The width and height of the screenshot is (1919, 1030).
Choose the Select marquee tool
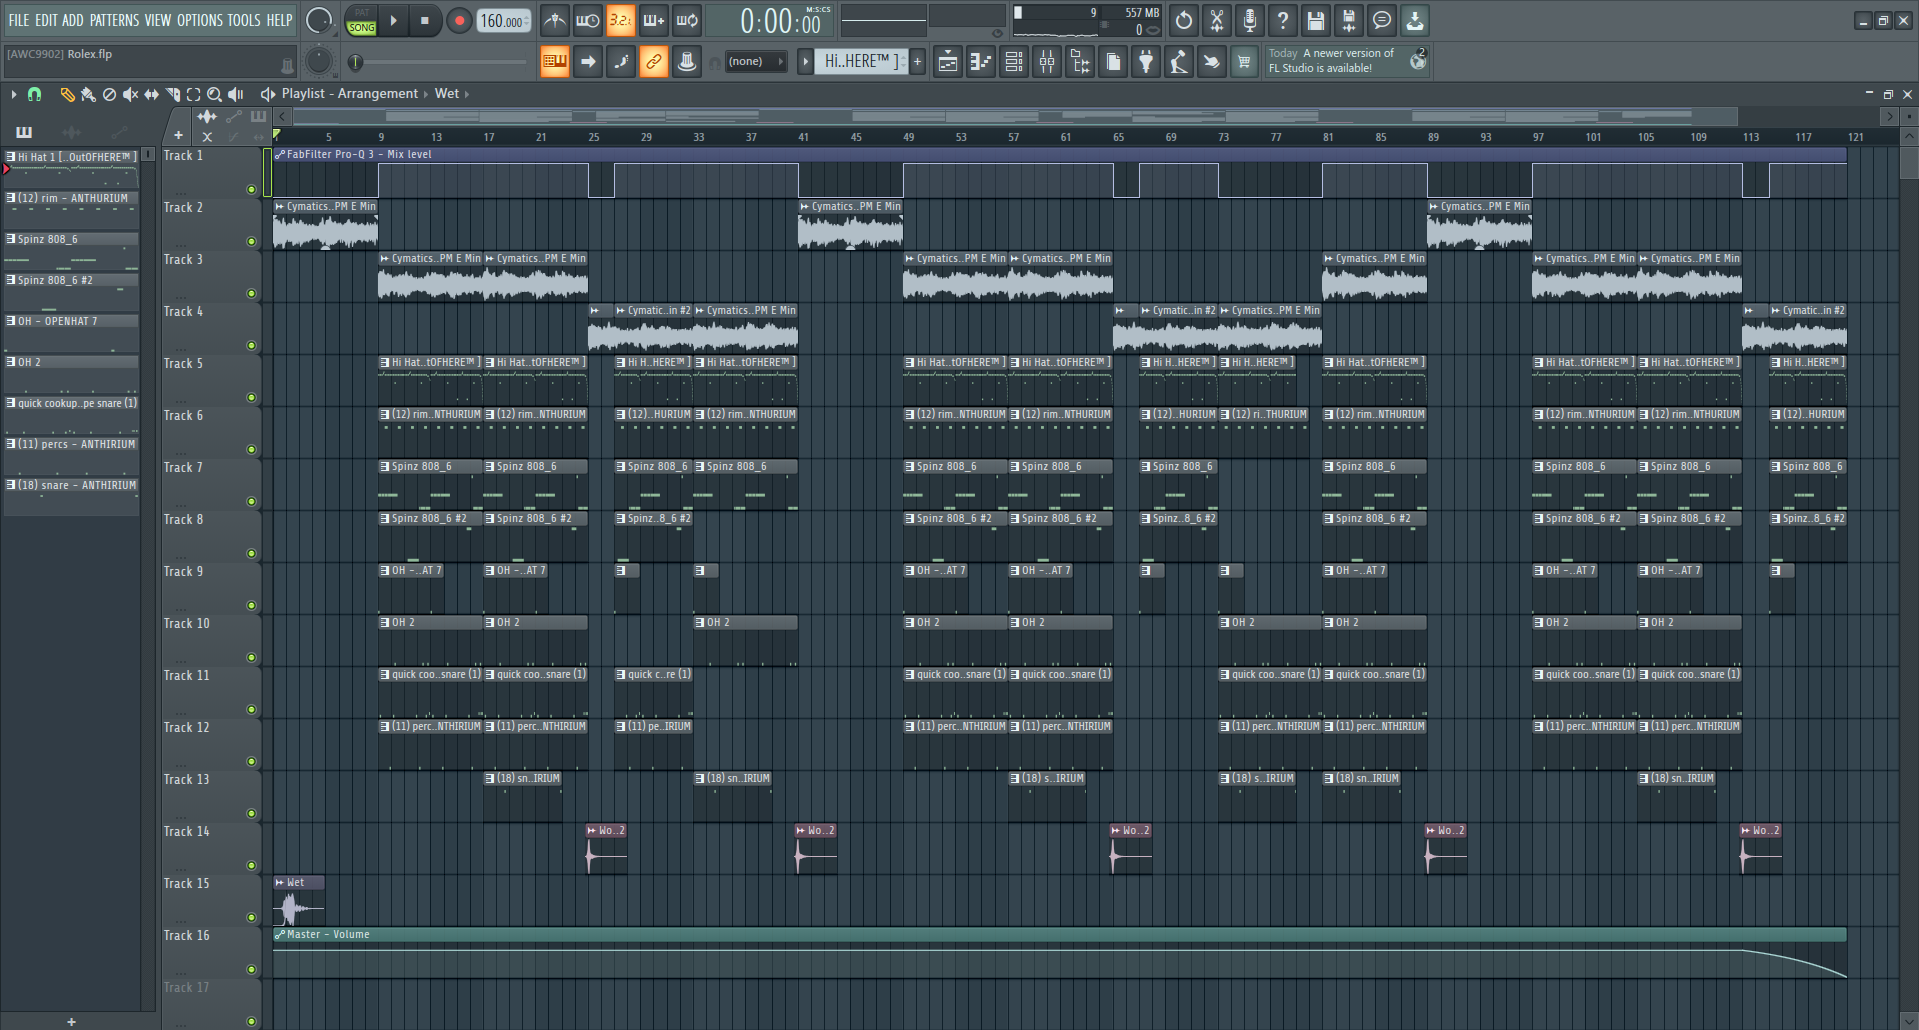click(193, 94)
